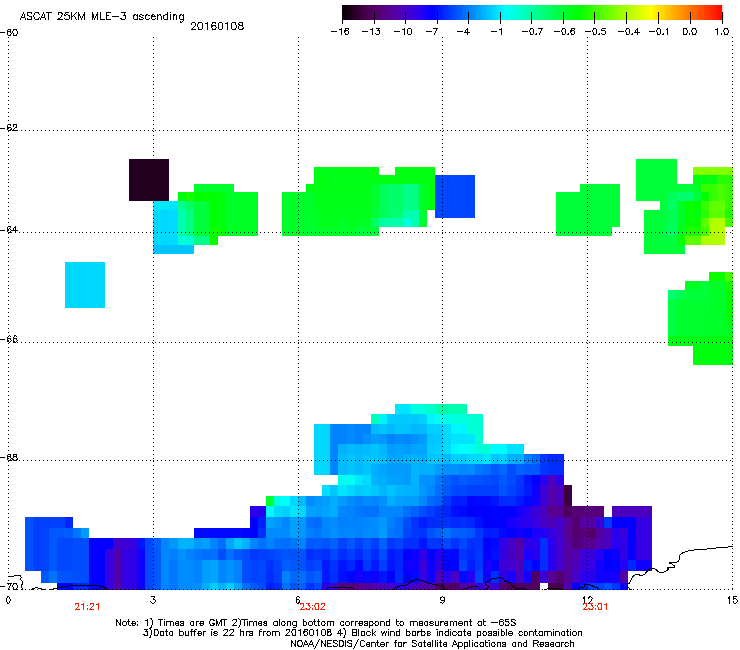The height and width of the screenshot is (650, 740).
Task: Click the color bar label '1.0'
Action: 722,32
